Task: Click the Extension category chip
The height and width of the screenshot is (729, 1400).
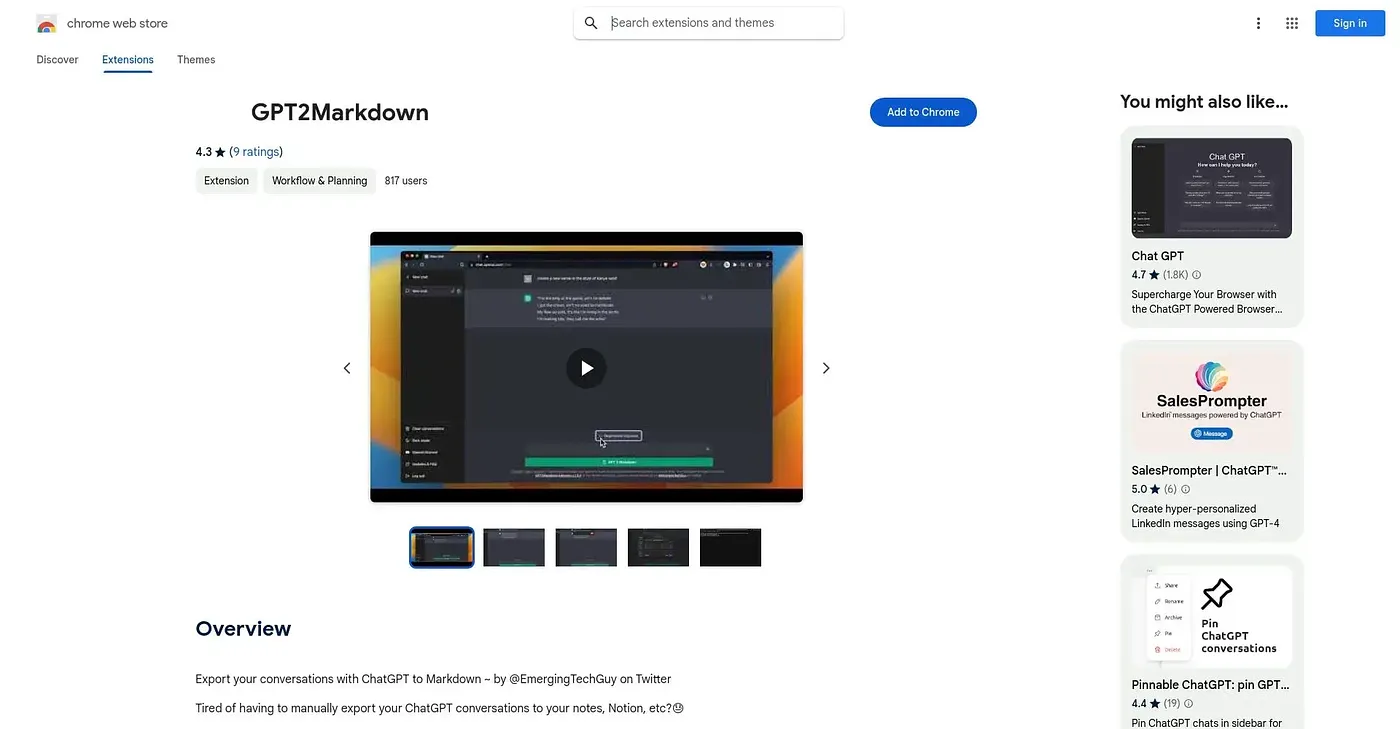Action: coord(226,181)
